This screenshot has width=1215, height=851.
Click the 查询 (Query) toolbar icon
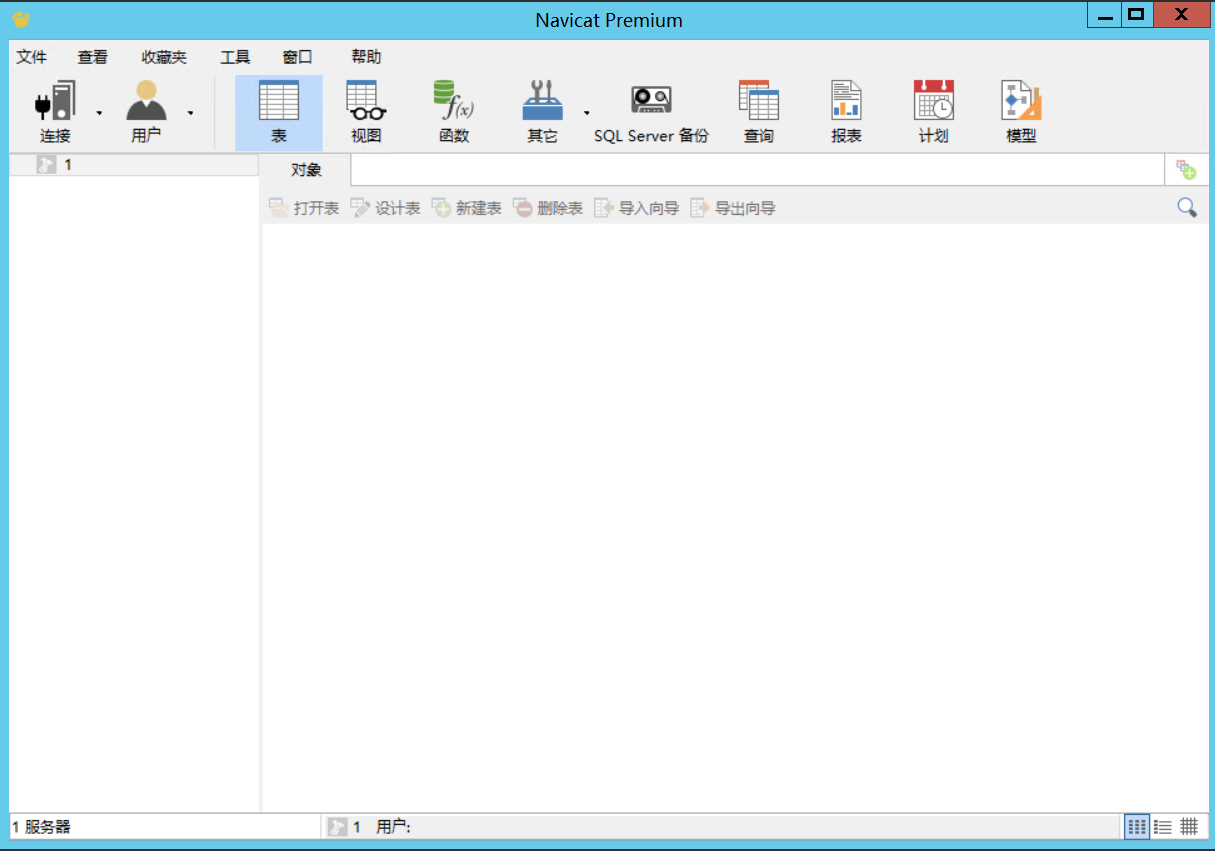tap(758, 110)
